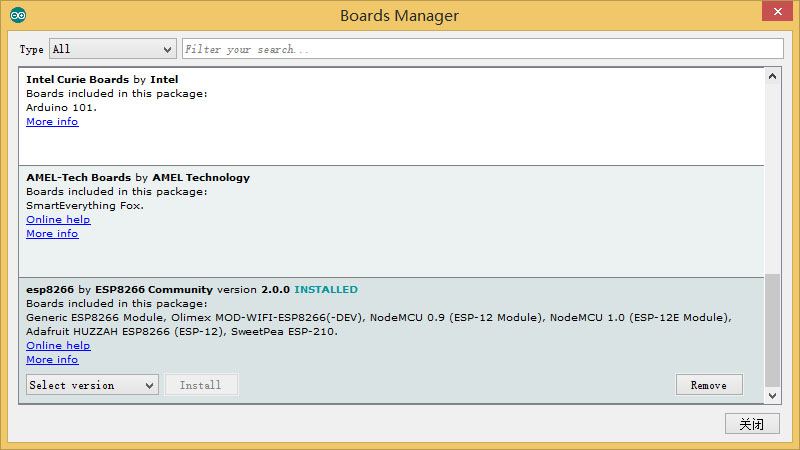Select the esp8266 by ESP8266 Community title
This screenshot has height=450, width=800.
pyautogui.click(x=119, y=289)
